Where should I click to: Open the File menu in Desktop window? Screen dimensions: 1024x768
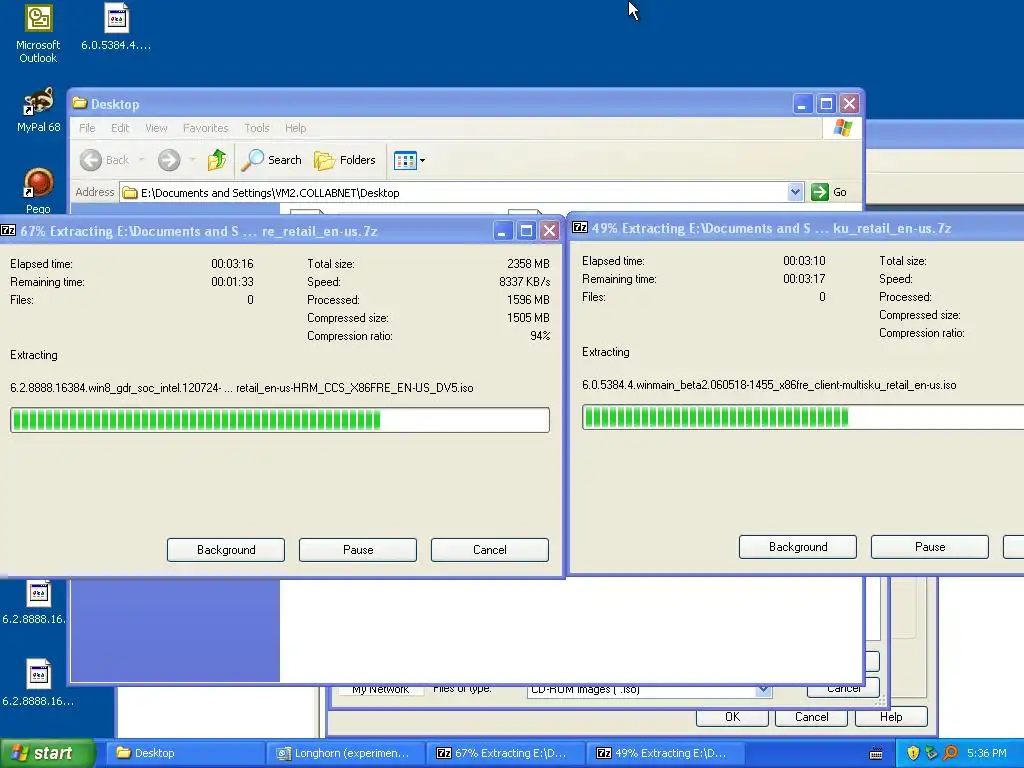tap(87, 128)
